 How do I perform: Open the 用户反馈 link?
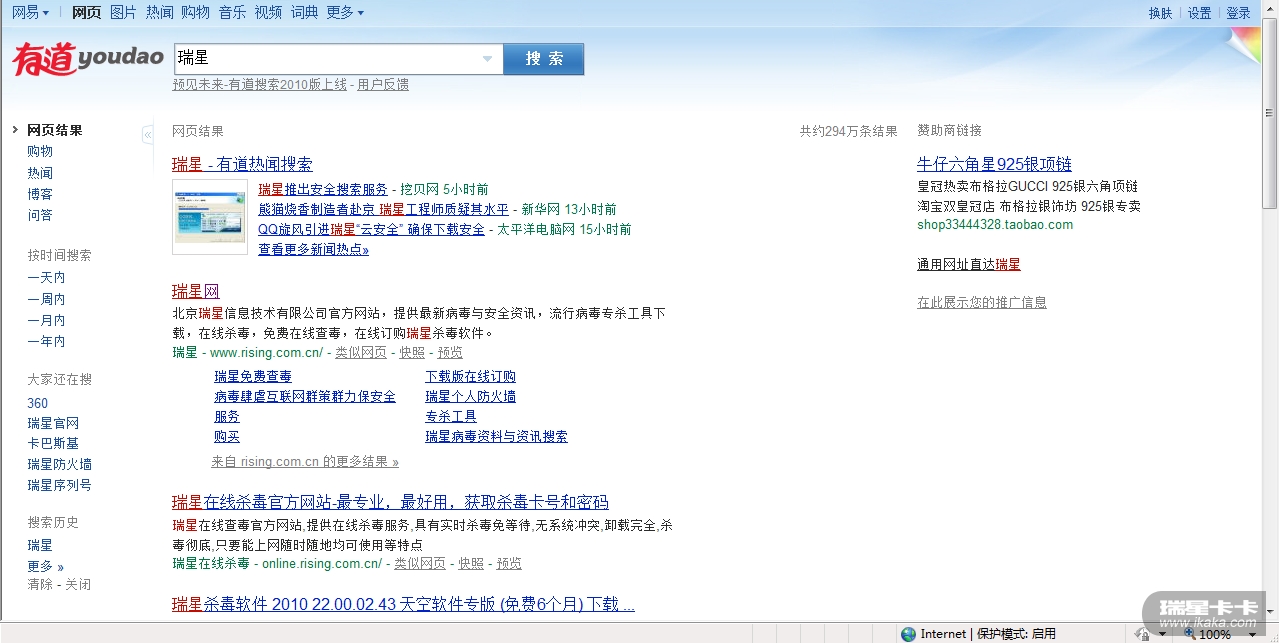click(x=383, y=85)
